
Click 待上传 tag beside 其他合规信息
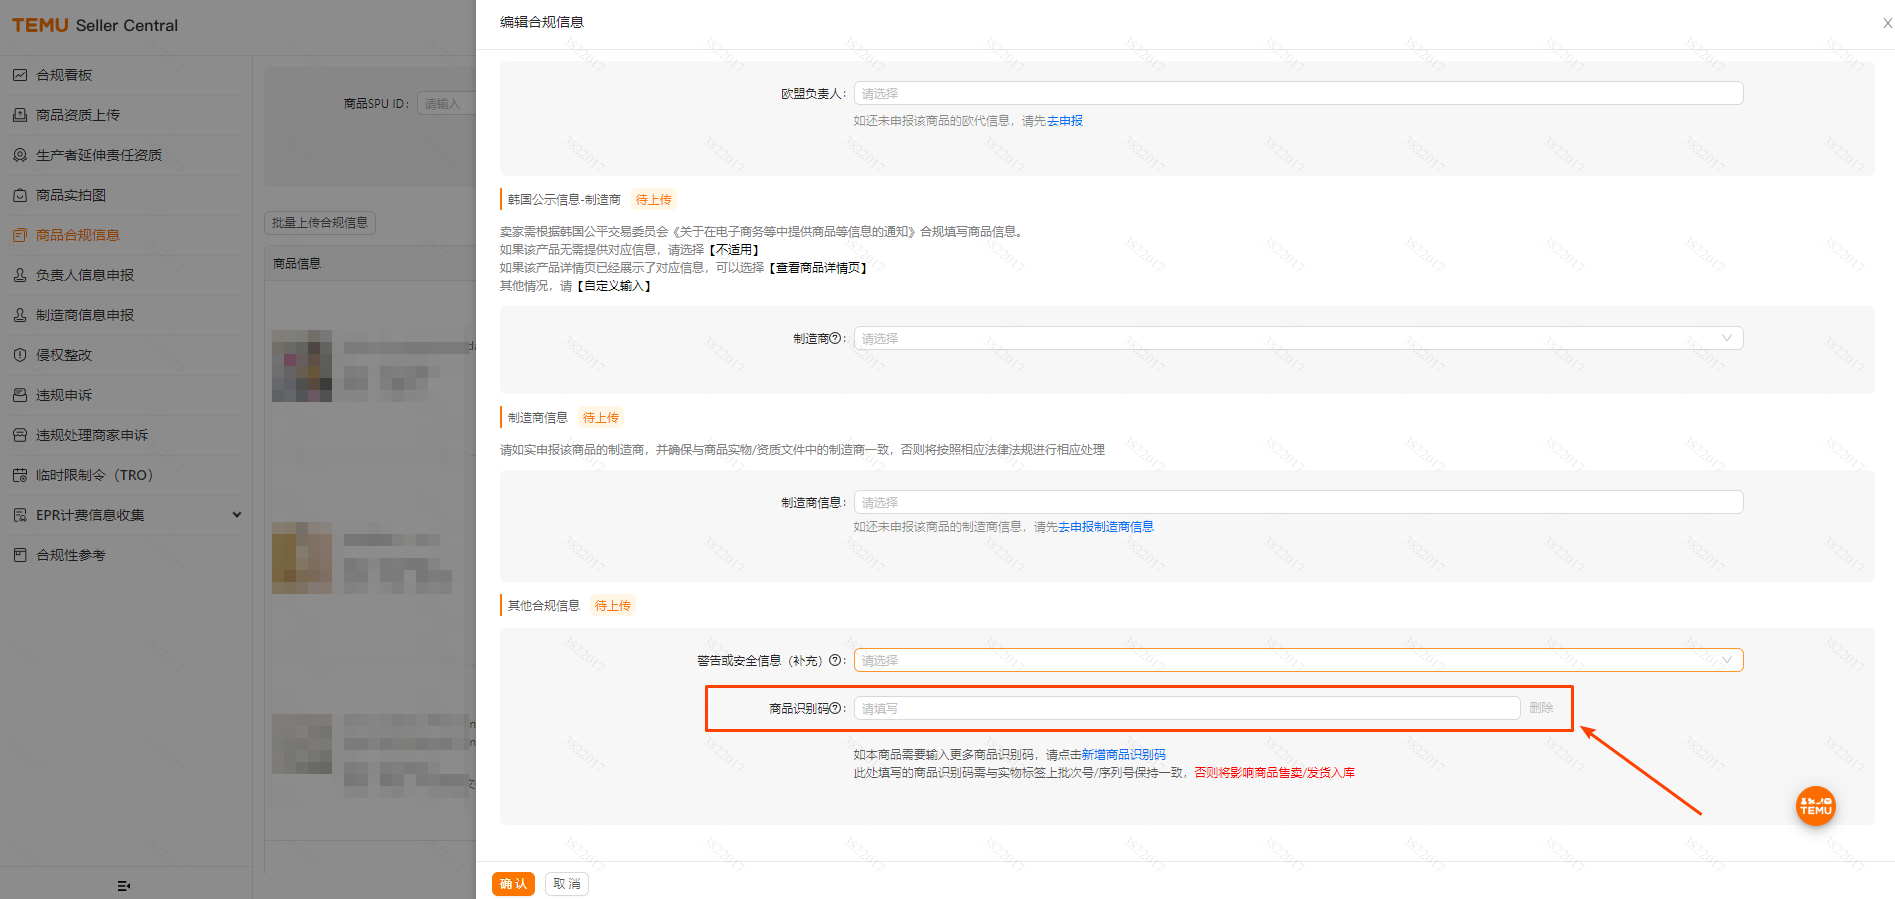click(613, 606)
